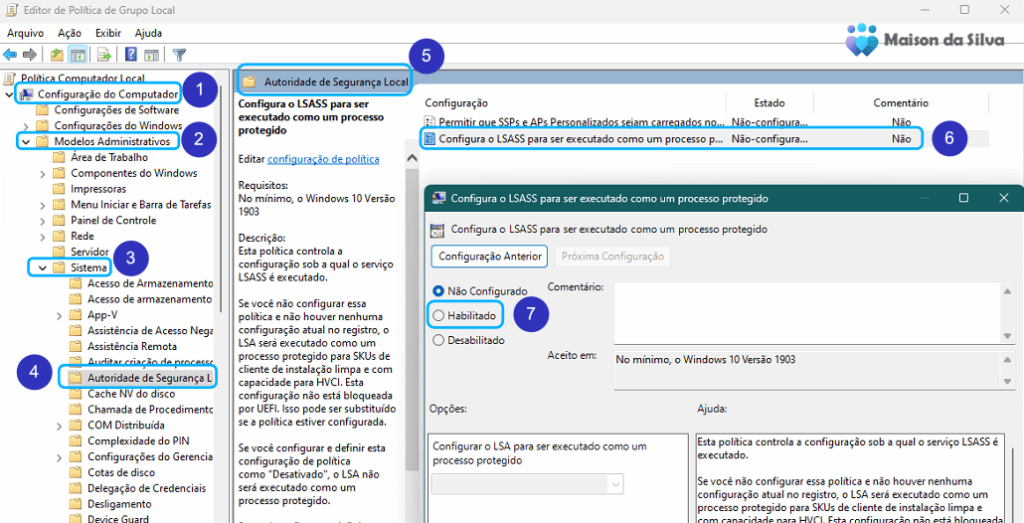Open the configuração de política link
Viewport: 1024px width, 523px height.
323,159
